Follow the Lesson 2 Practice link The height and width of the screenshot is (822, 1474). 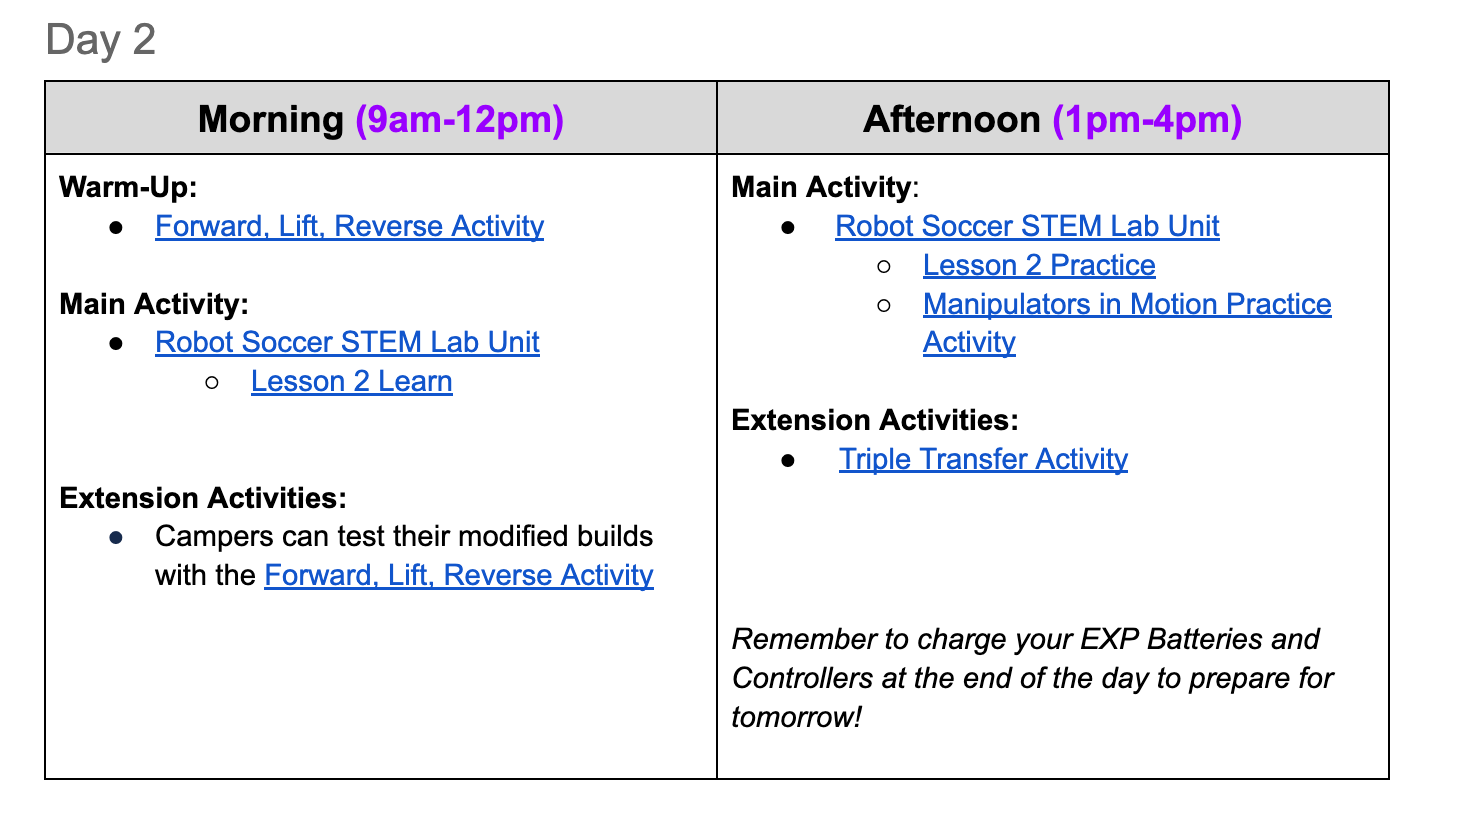1039,265
